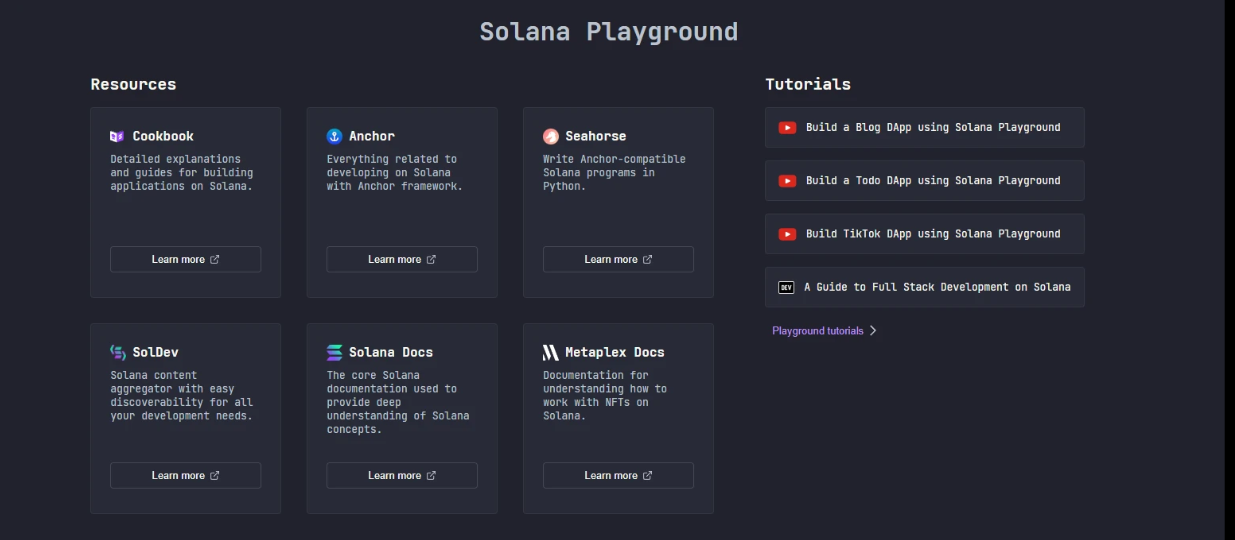Click the Metaplex Docs logo icon

(x=551, y=352)
